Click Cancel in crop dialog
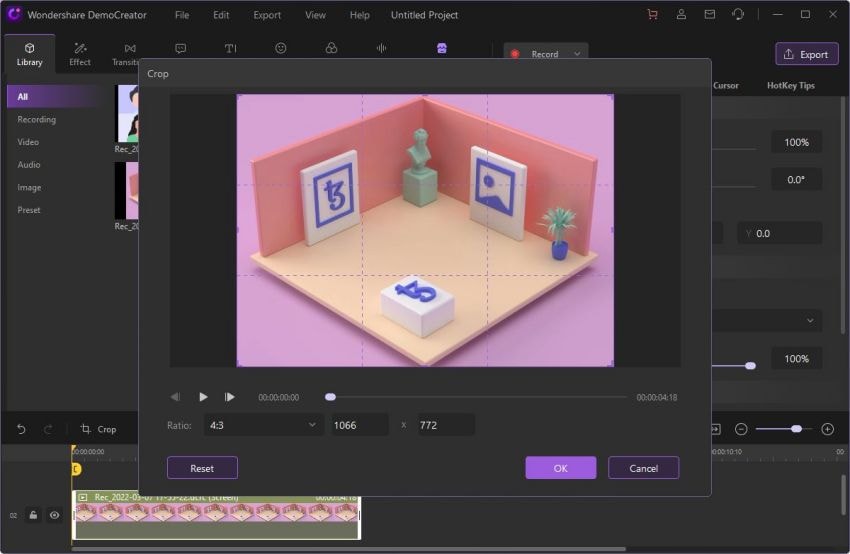This screenshot has height=554, width=850. pos(643,468)
